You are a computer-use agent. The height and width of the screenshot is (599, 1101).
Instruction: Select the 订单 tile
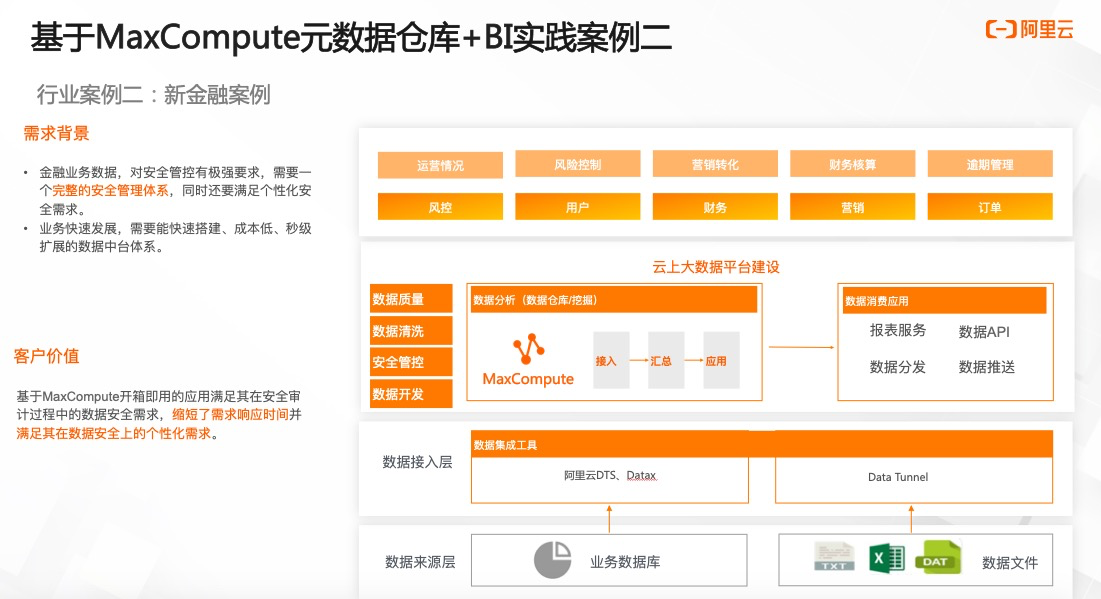tap(990, 207)
